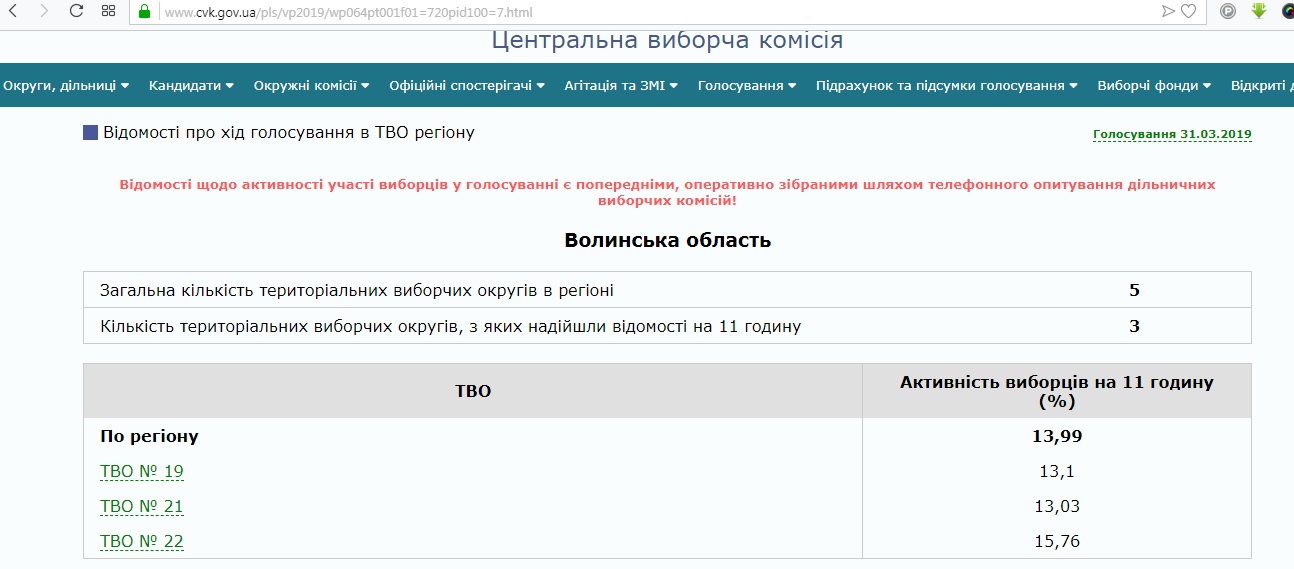Click the browser forward arrow
The width and height of the screenshot is (1294, 569).
click(43, 12)
